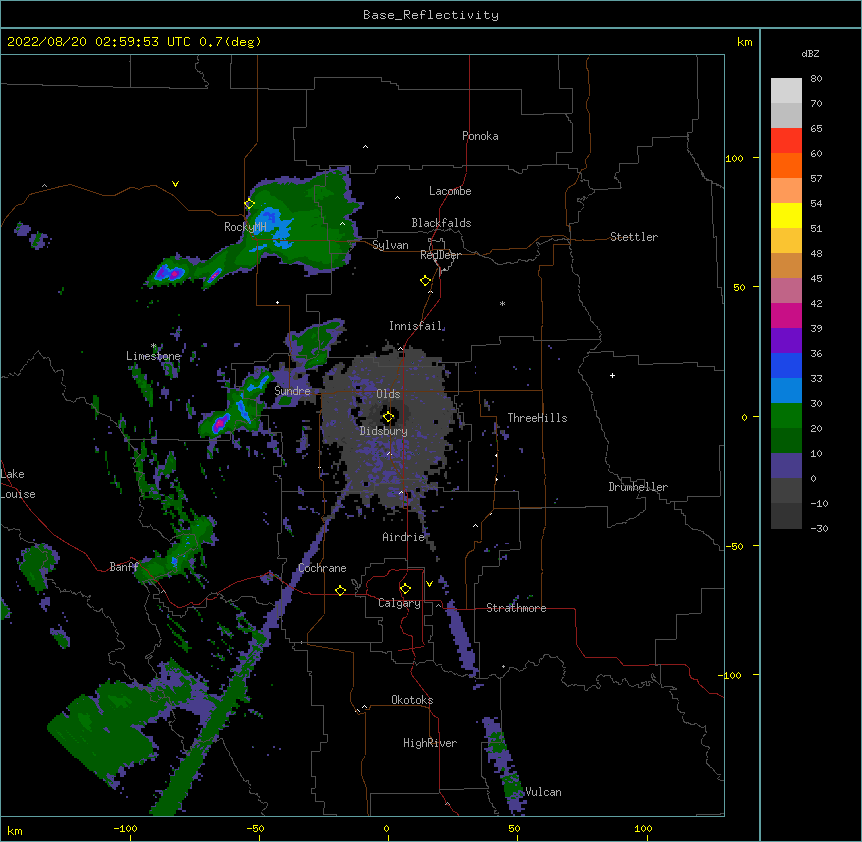Click the RedDeer label
The image size is (862, 842).
click(440, 255)
